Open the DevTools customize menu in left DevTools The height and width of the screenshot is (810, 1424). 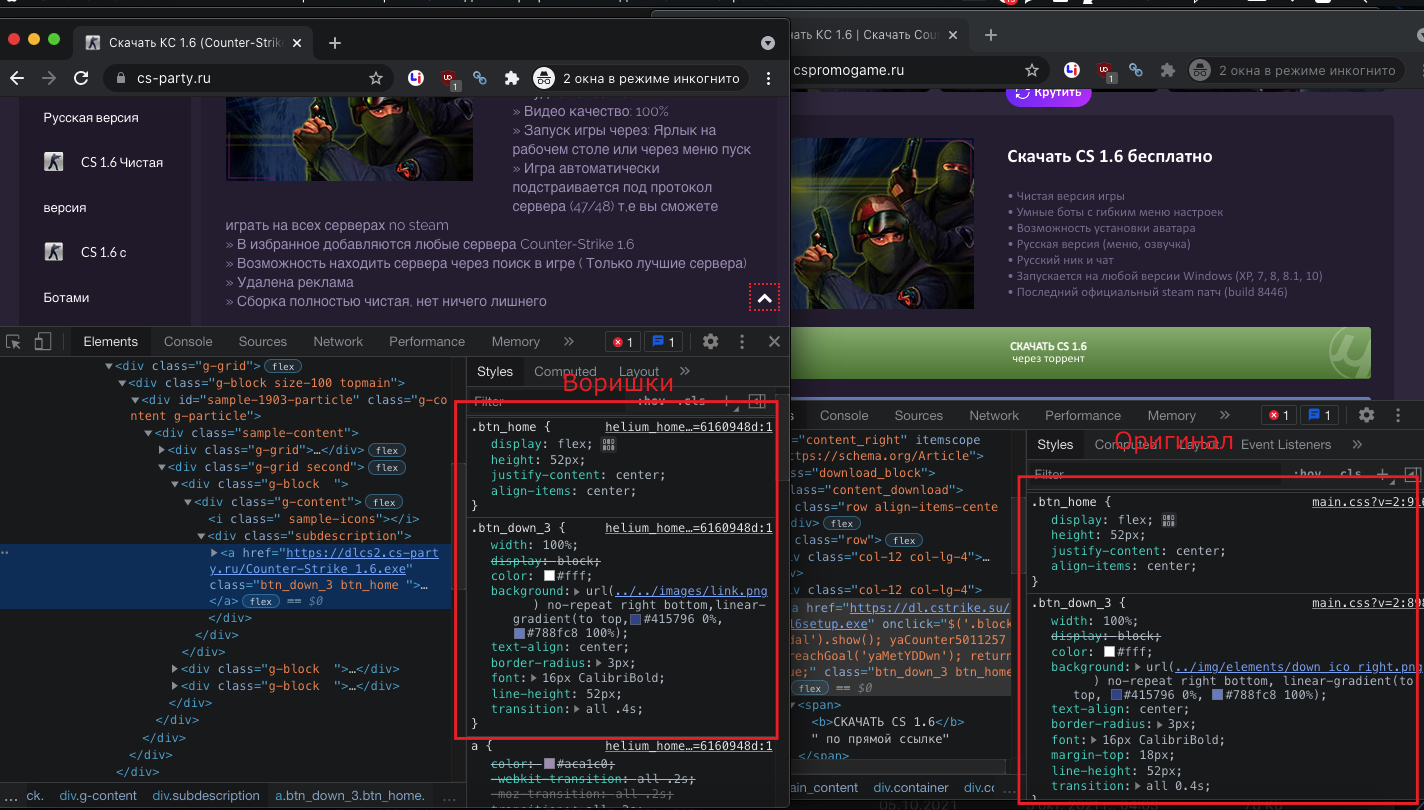click(742, 342)
